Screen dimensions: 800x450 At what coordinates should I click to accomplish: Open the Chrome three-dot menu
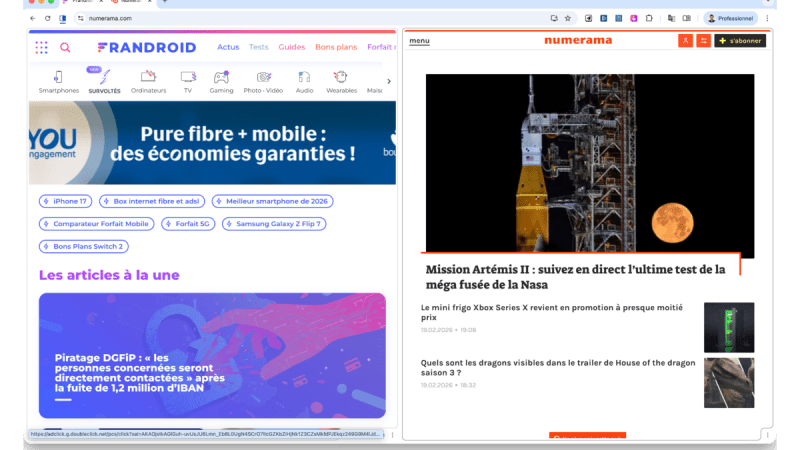767,18
